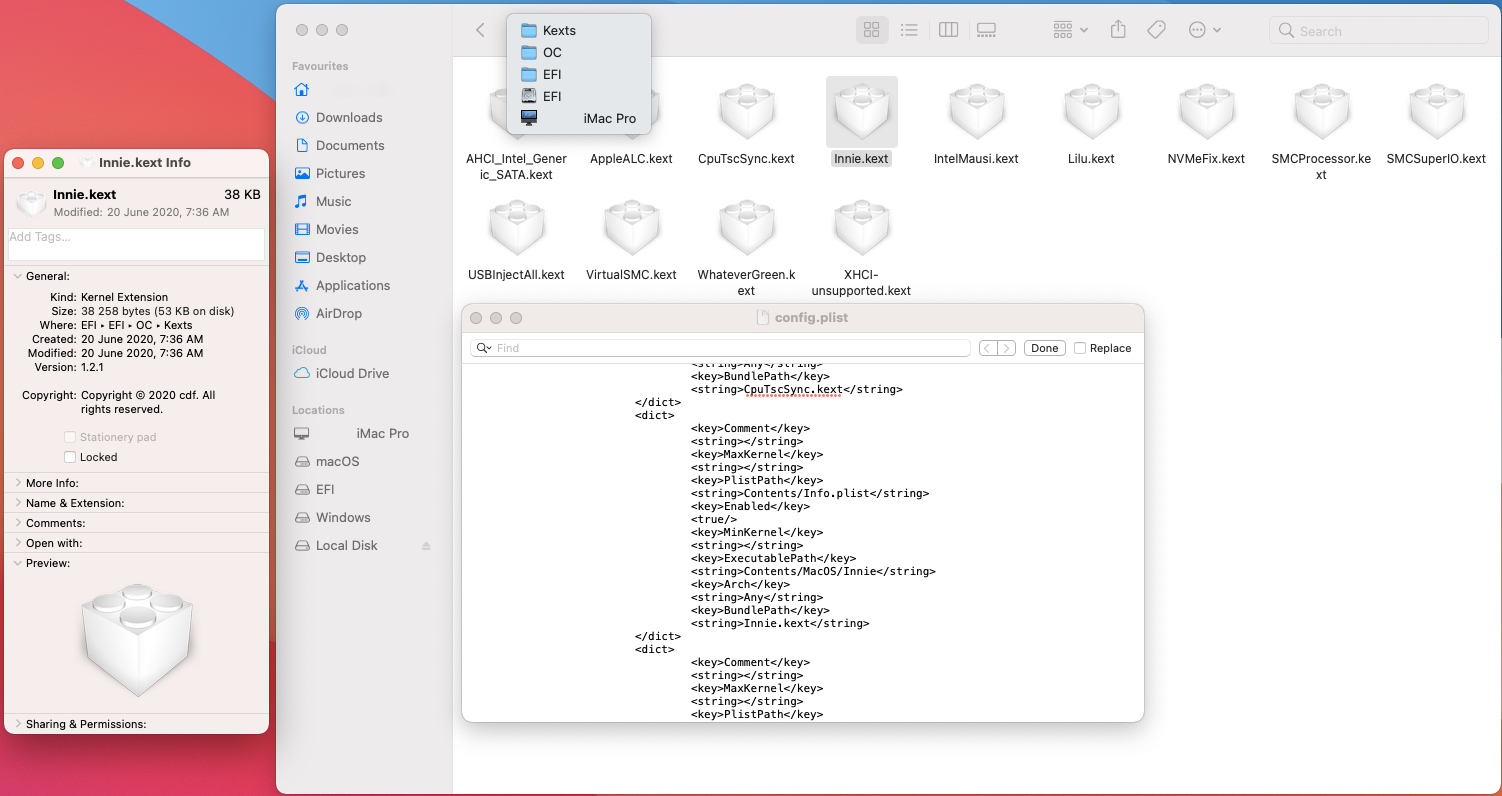This screenshot has height=796, width=1502.
Task: Click the Share toolbar icon
Action: coord(1118,30)
